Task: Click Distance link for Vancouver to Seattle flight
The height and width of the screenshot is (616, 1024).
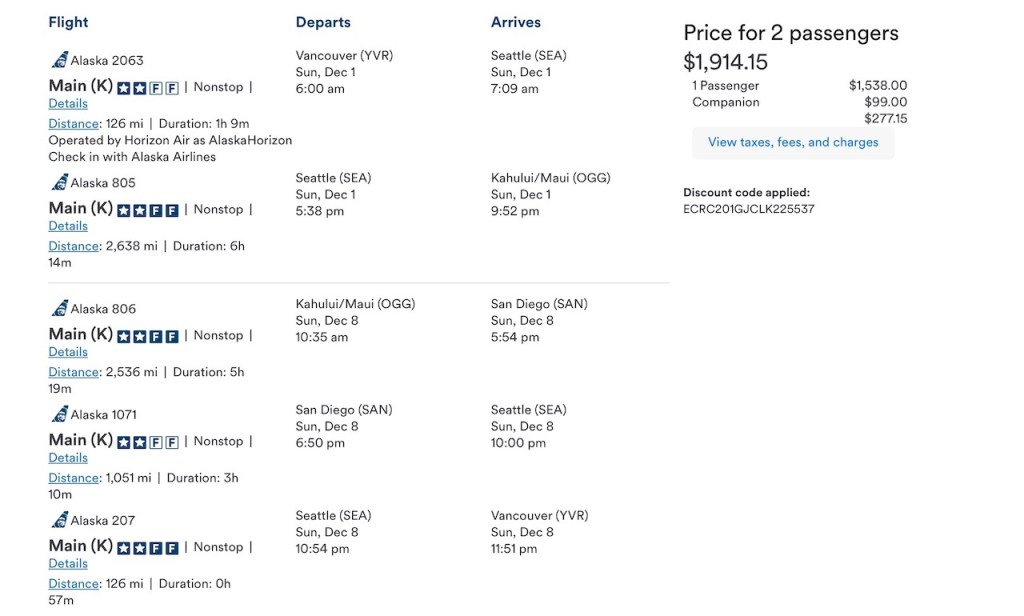Action: click(74, 124)
